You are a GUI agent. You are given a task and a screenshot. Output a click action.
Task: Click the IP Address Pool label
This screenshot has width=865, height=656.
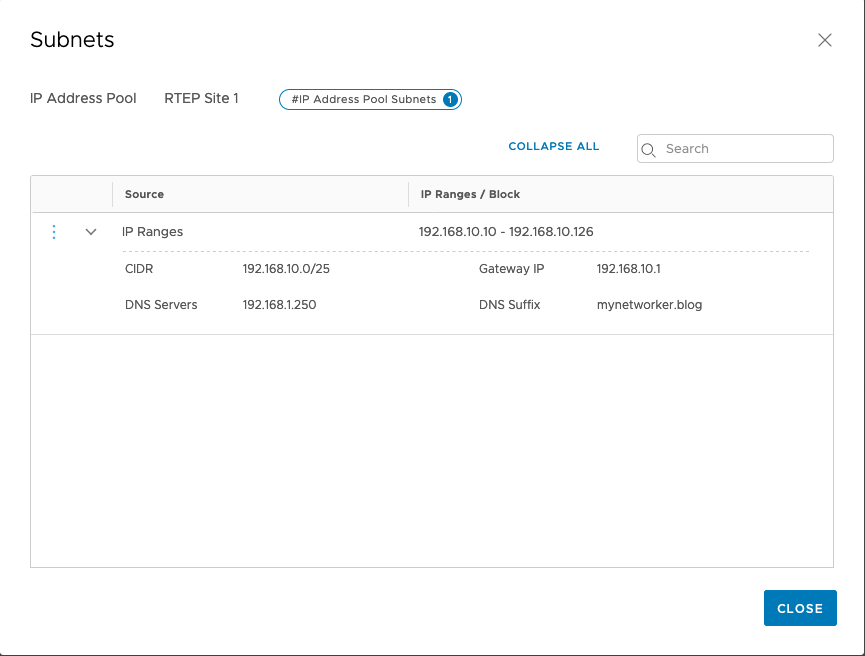pyautogui.click(x=83, y=99)
